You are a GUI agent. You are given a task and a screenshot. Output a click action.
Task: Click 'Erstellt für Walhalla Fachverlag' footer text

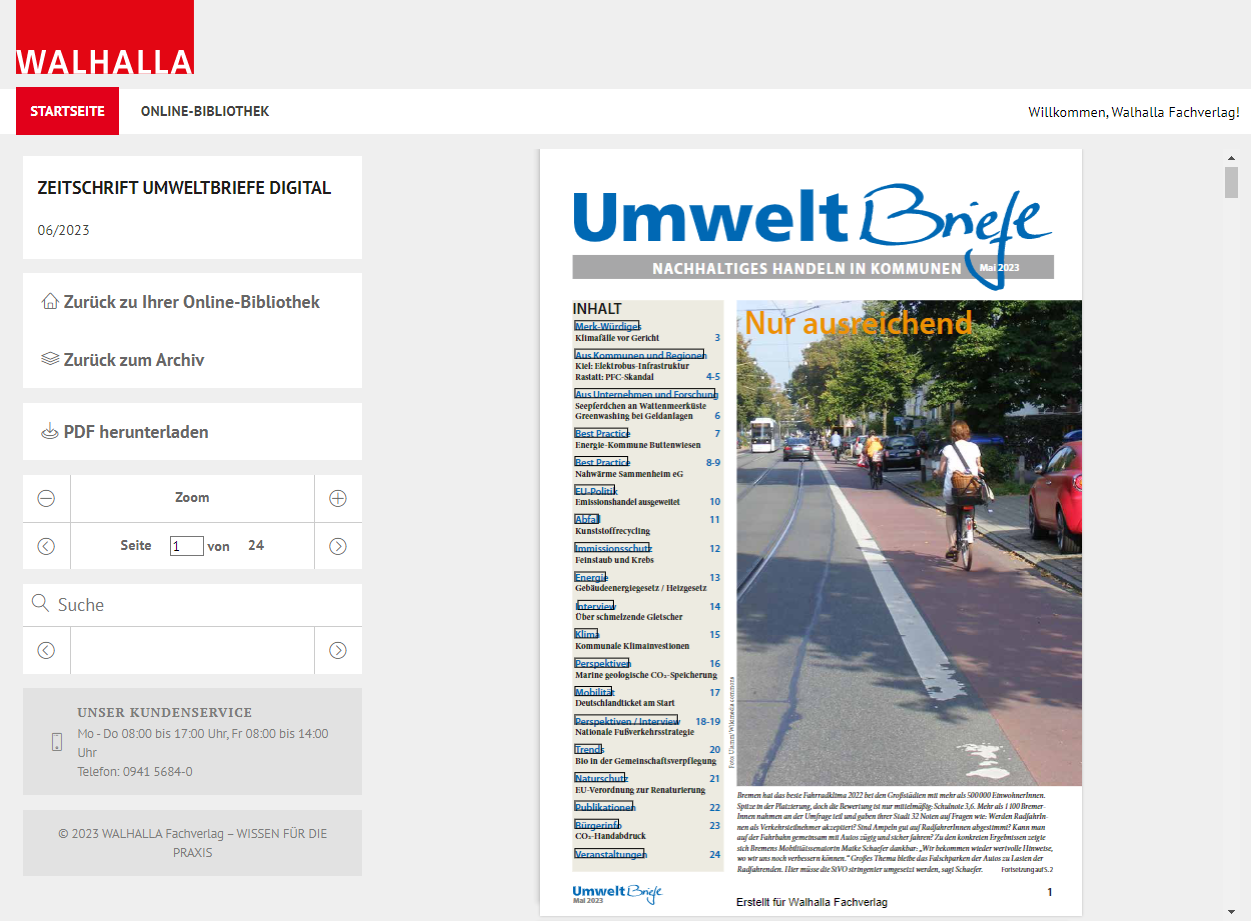click(x=811, y=902)
